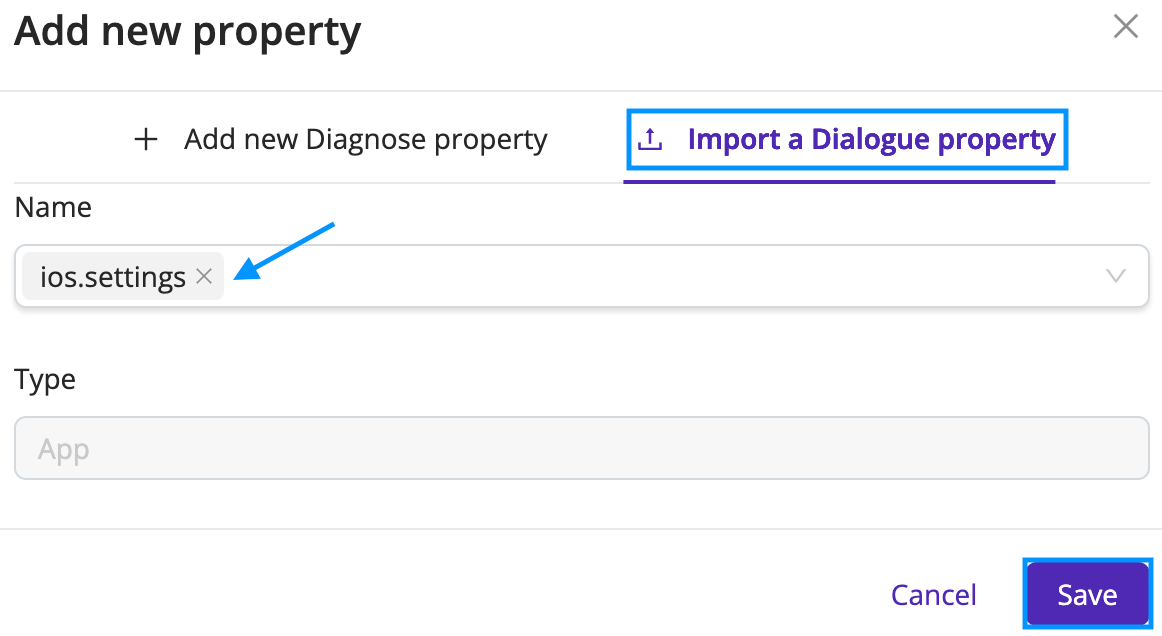Select the ios.settings tag chip text
The height and width of the screenshot is (636, 1162).
[113, 277]
